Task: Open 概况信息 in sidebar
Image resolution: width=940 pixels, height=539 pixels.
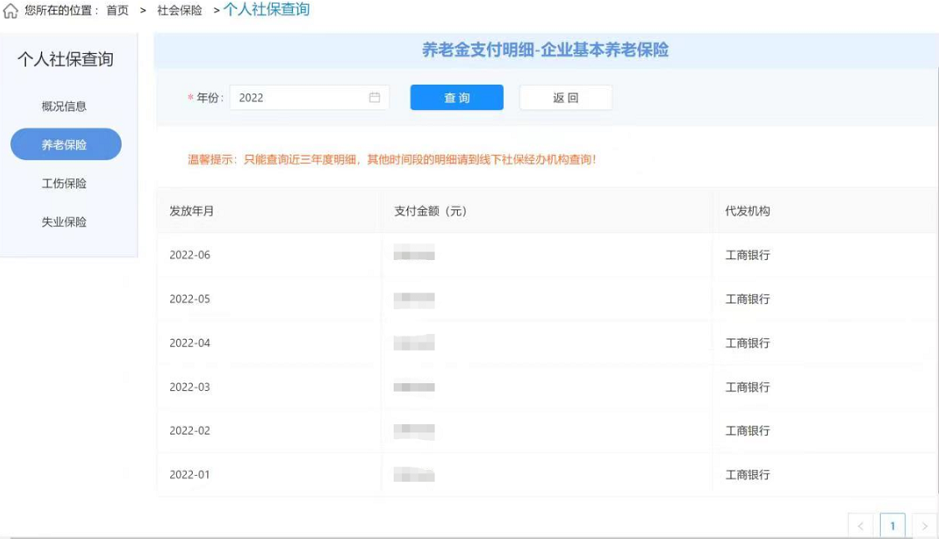Action: pyautogui.click(x=64, y=106)
